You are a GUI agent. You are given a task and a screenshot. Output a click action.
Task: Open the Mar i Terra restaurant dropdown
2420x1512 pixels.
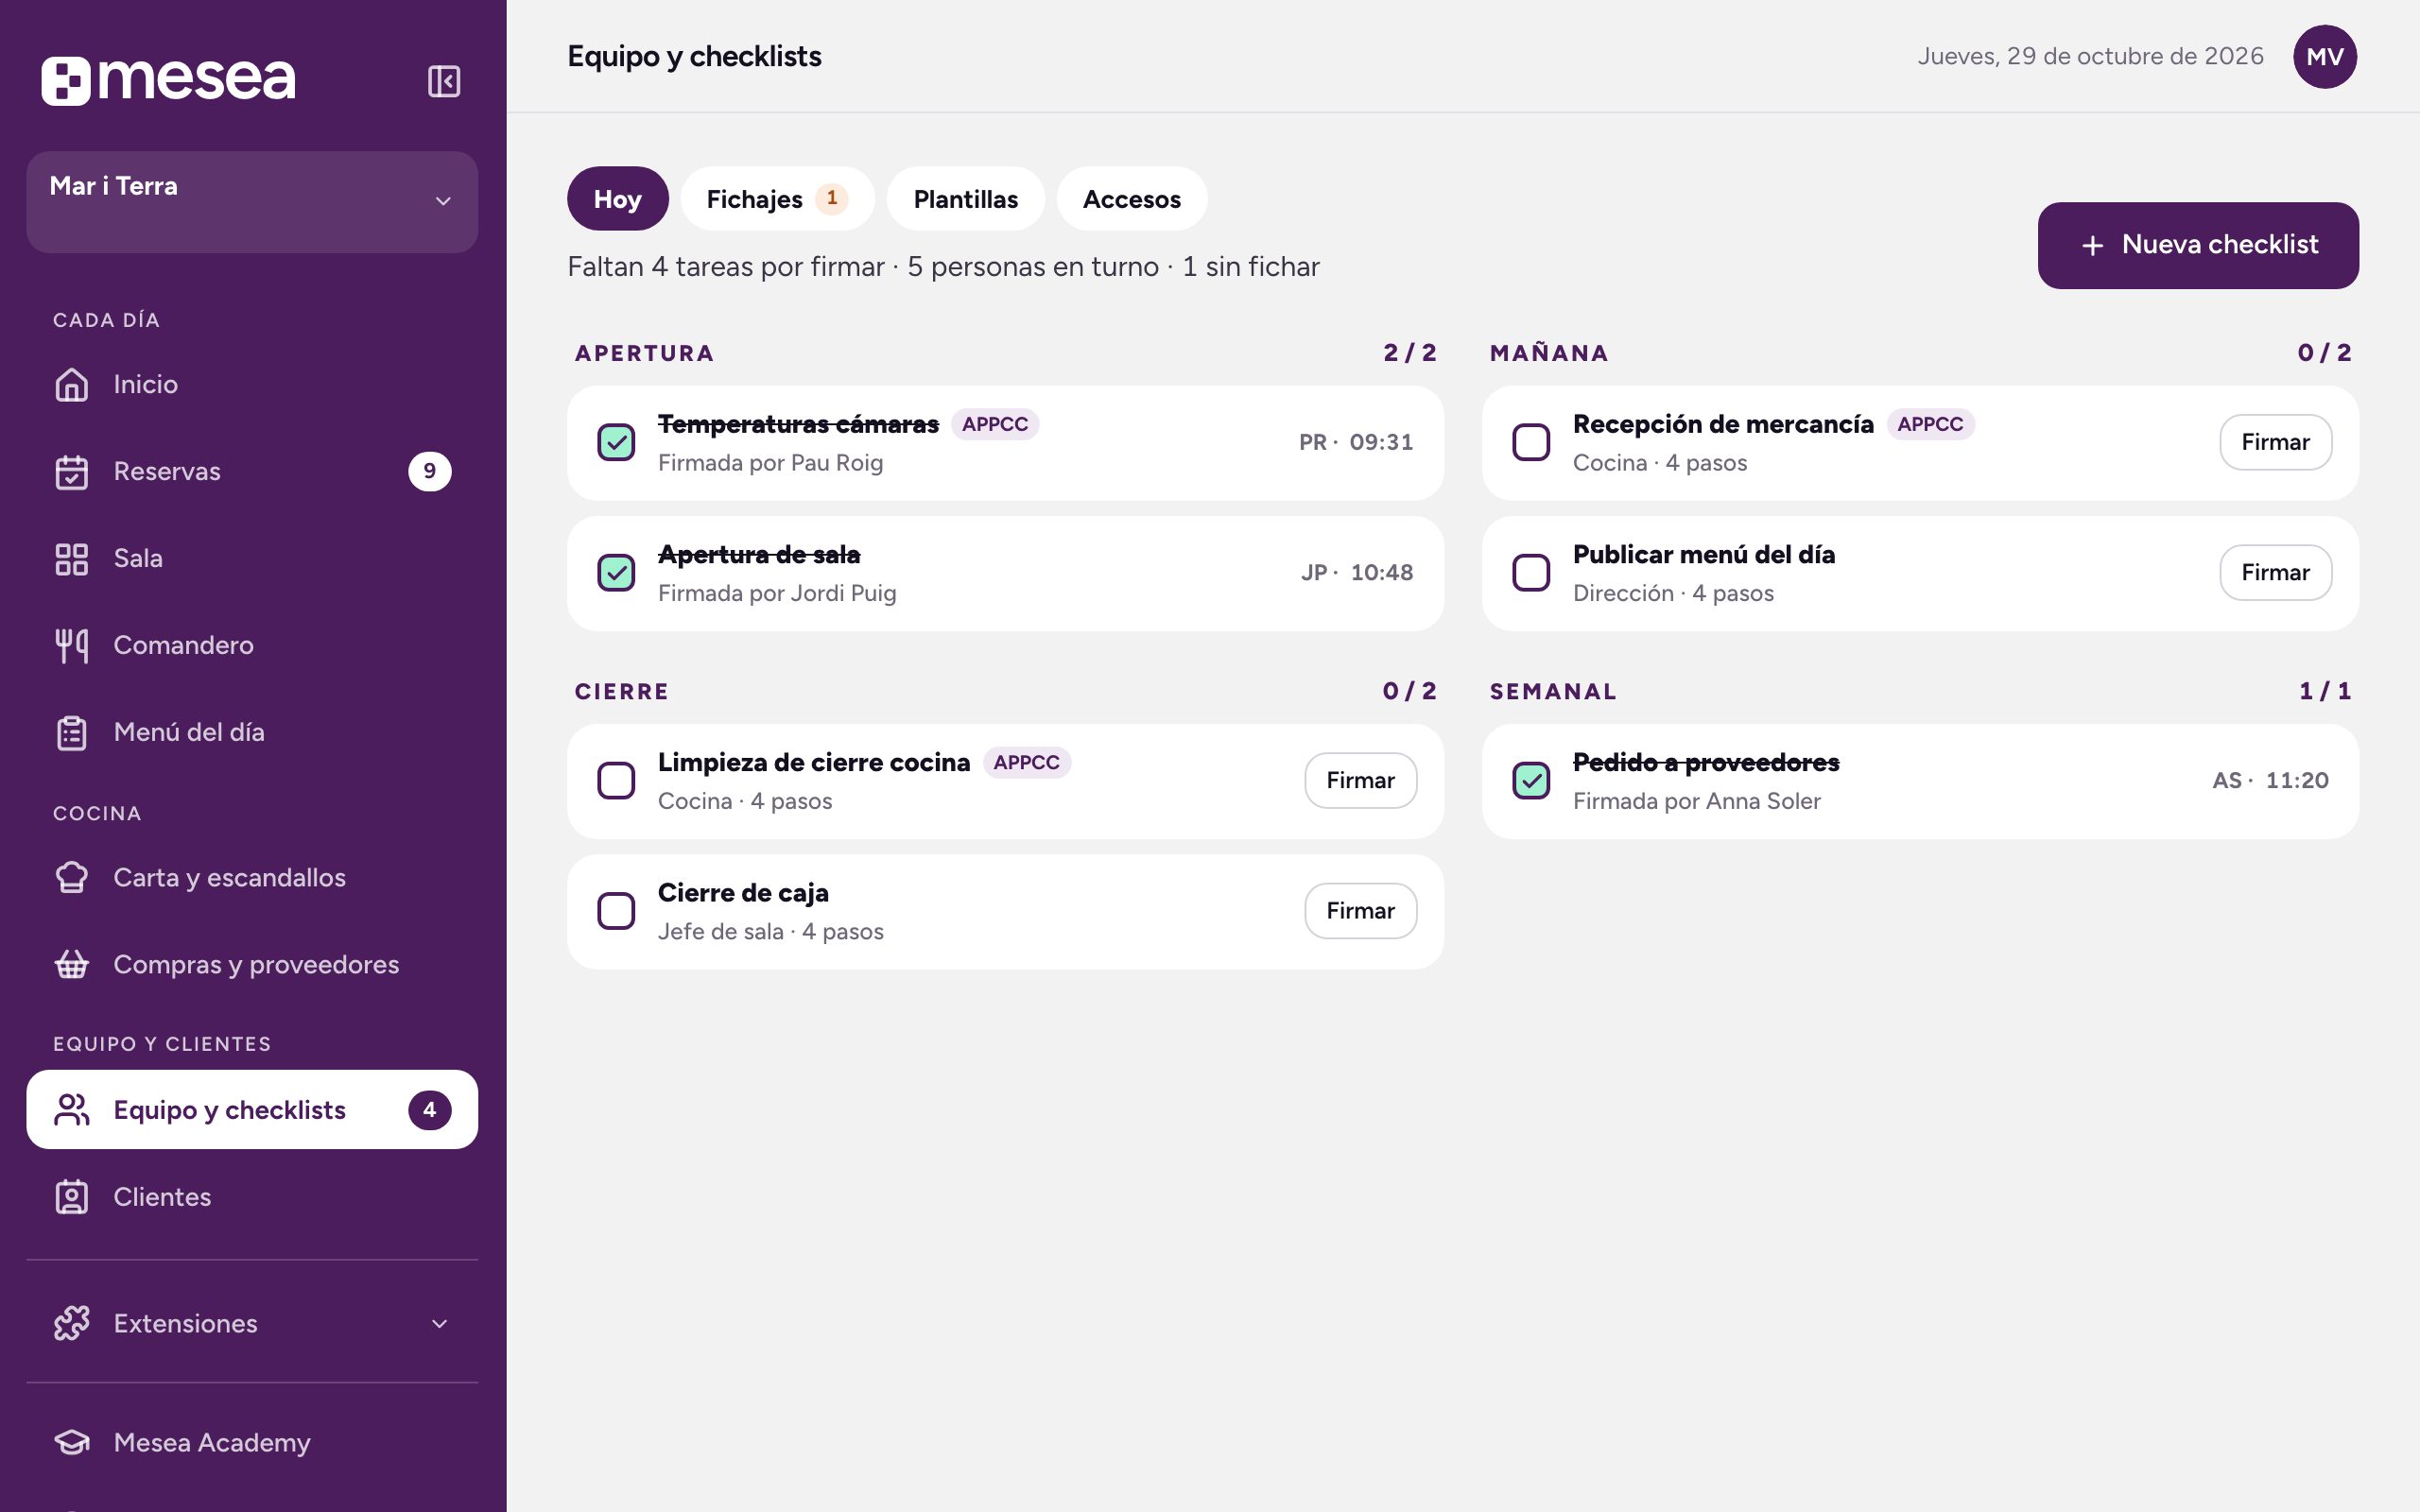pos(252,201)
